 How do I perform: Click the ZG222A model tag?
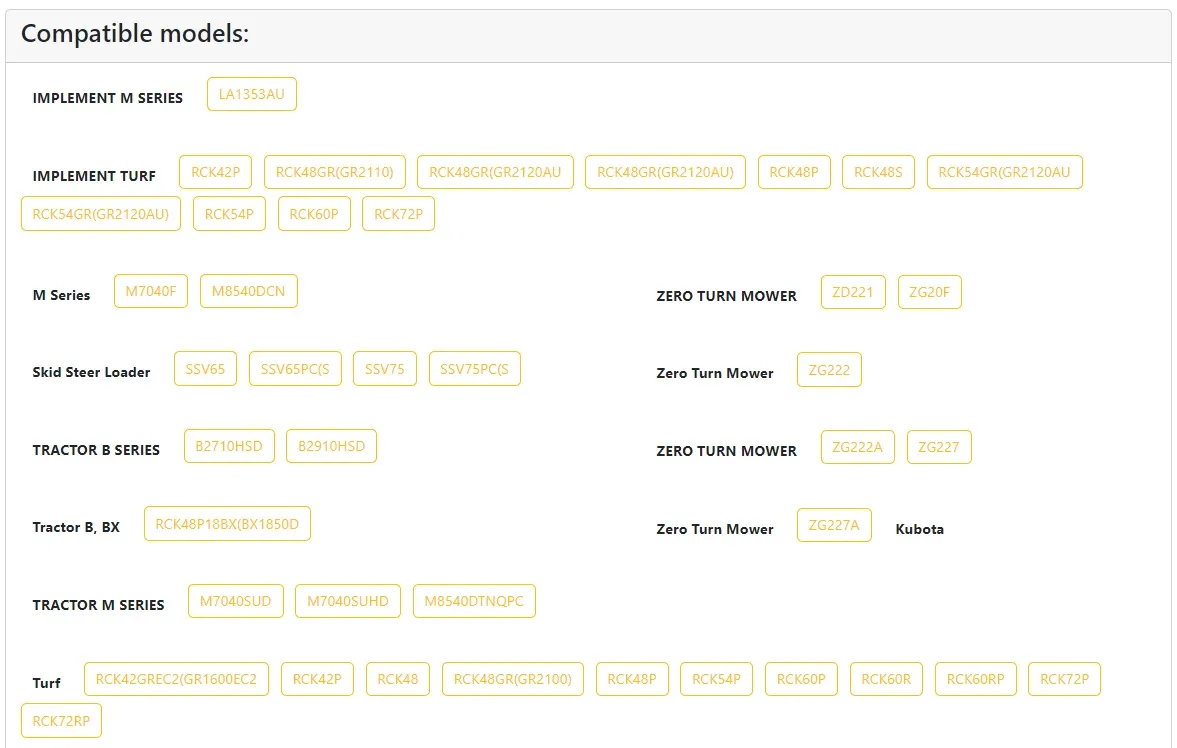pos(857,447)
